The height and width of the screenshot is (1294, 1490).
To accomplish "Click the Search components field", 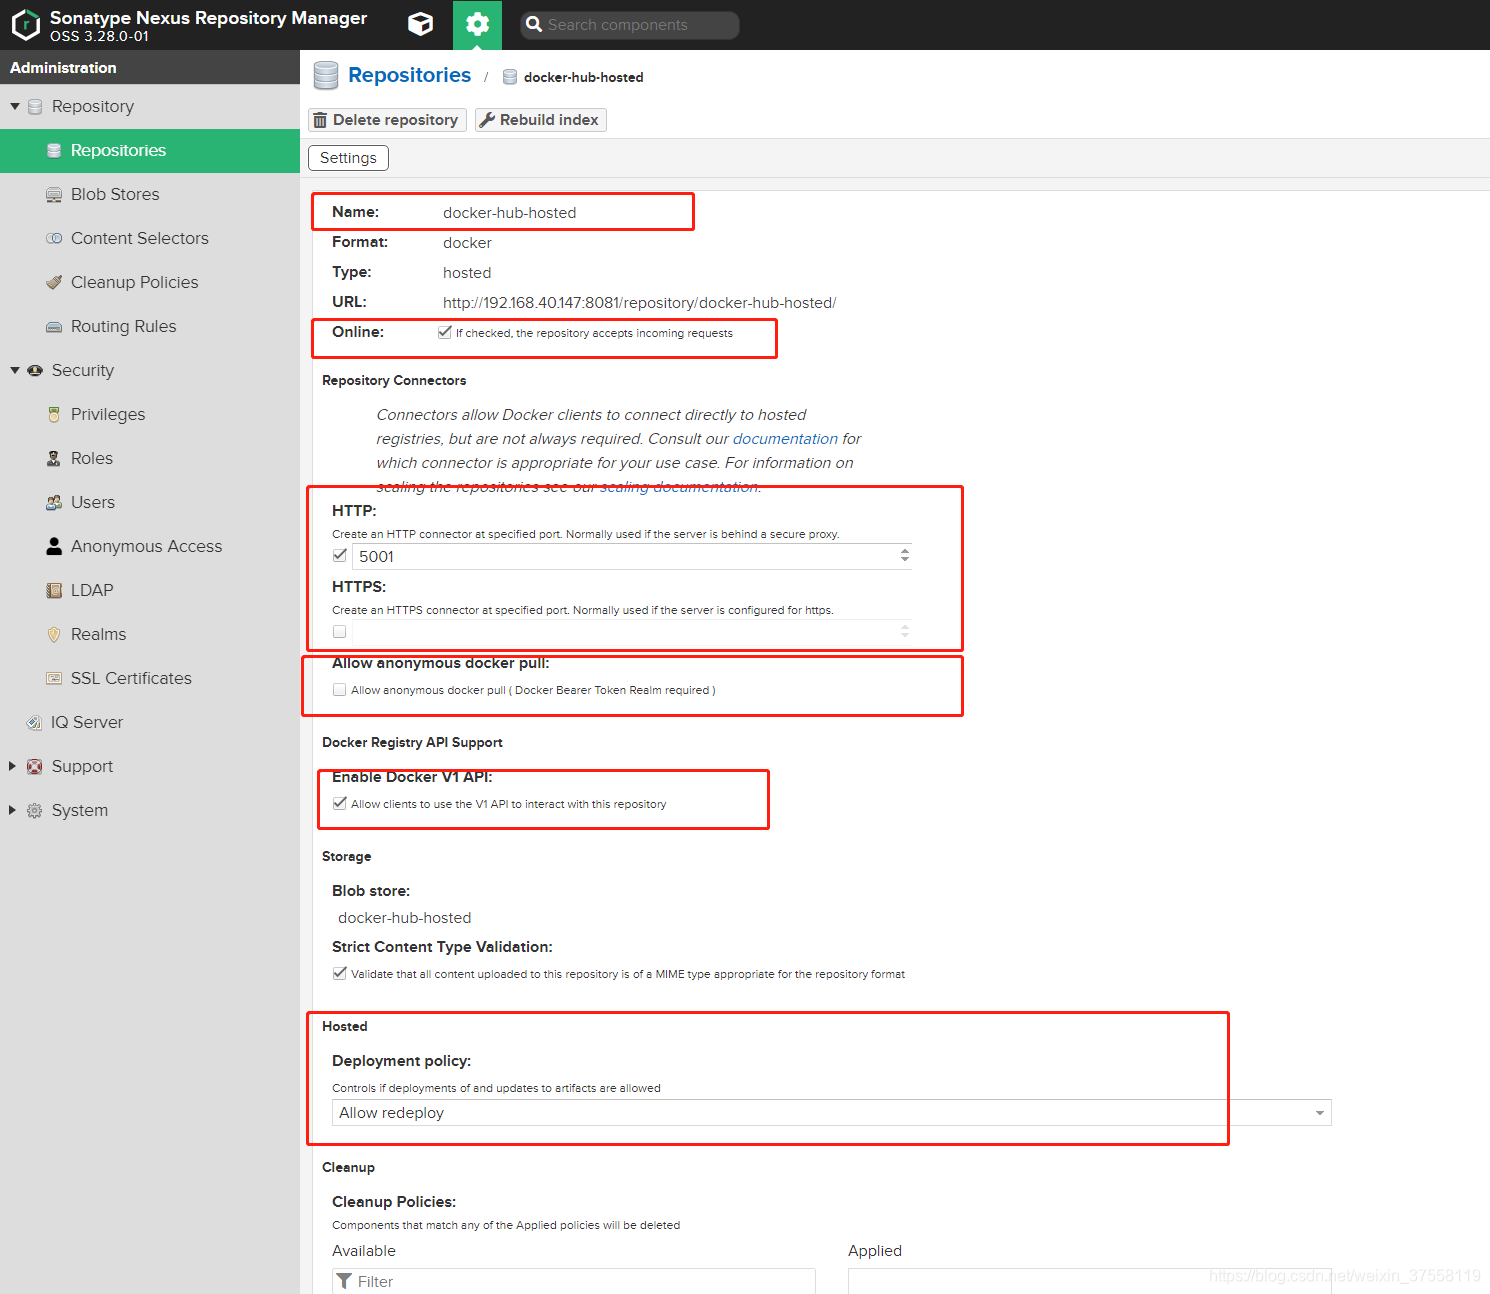I will coord(630,25).
